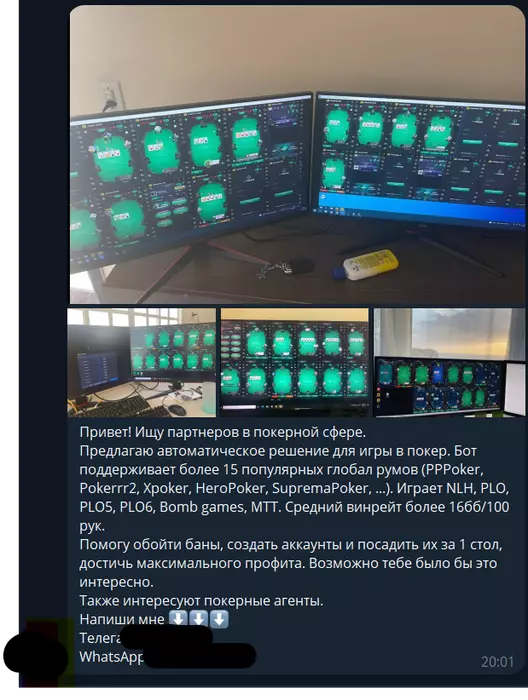Click the first down-arrow emoji after 'Напиши мне'
The width and height of the screenshot is (528, 700).
(x=179, y=619)
